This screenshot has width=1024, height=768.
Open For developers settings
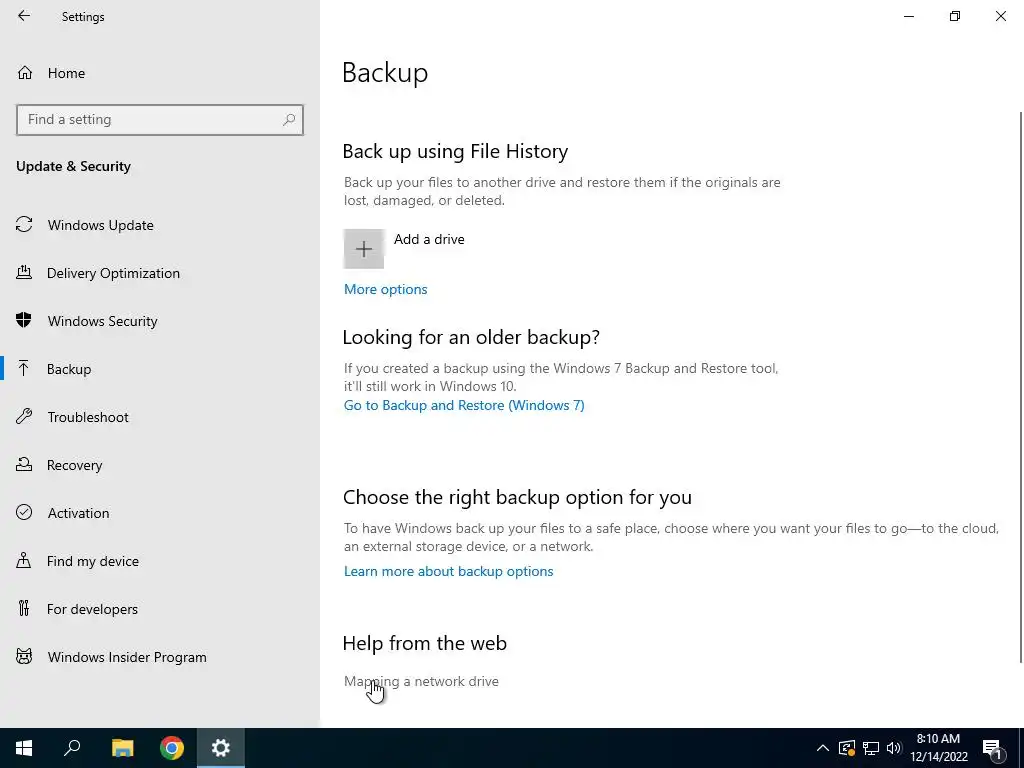point(92,609)
